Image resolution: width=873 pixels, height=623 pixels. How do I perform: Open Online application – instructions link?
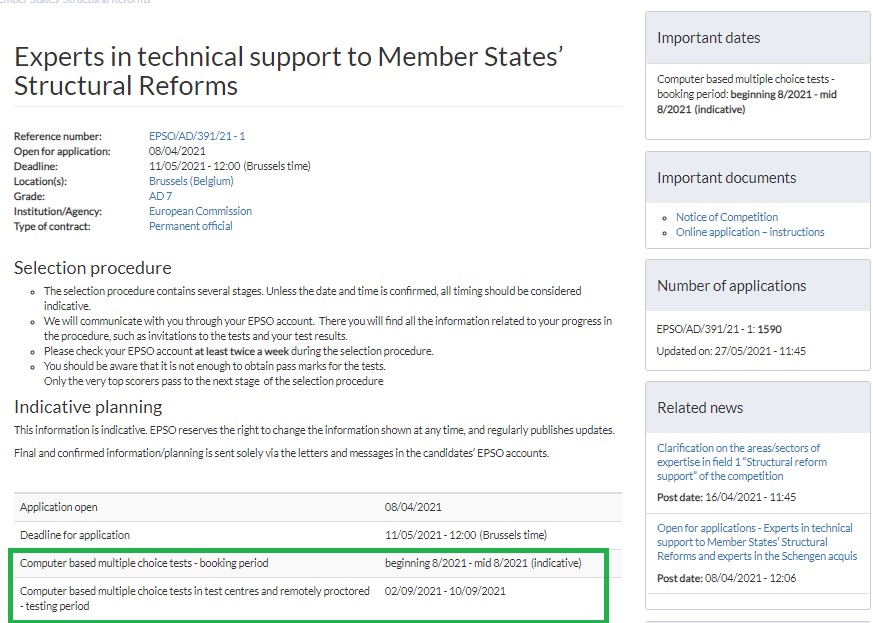coord(750,232)
